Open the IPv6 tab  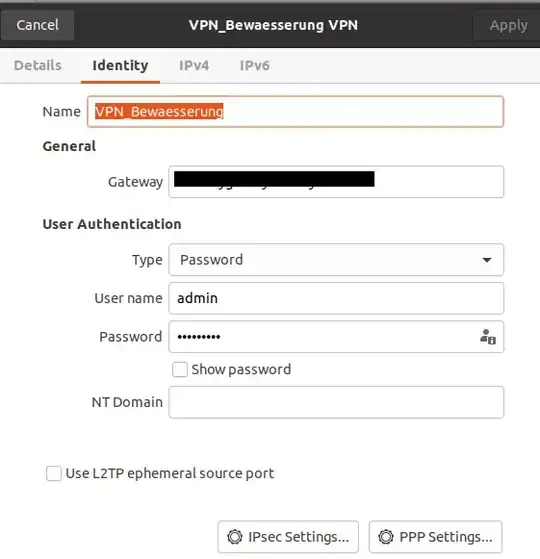click(x=254, y=66)
